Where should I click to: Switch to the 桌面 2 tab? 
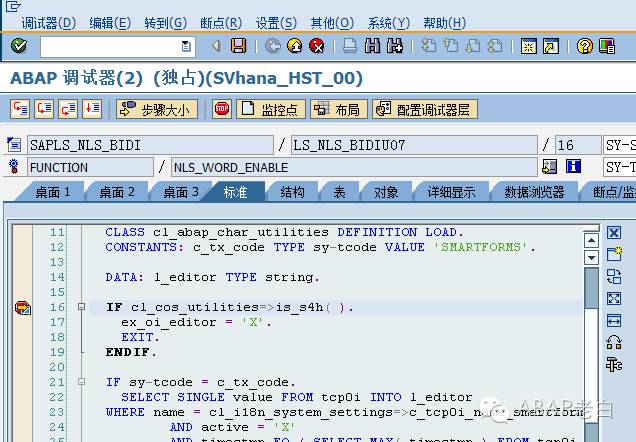(117, 192)
